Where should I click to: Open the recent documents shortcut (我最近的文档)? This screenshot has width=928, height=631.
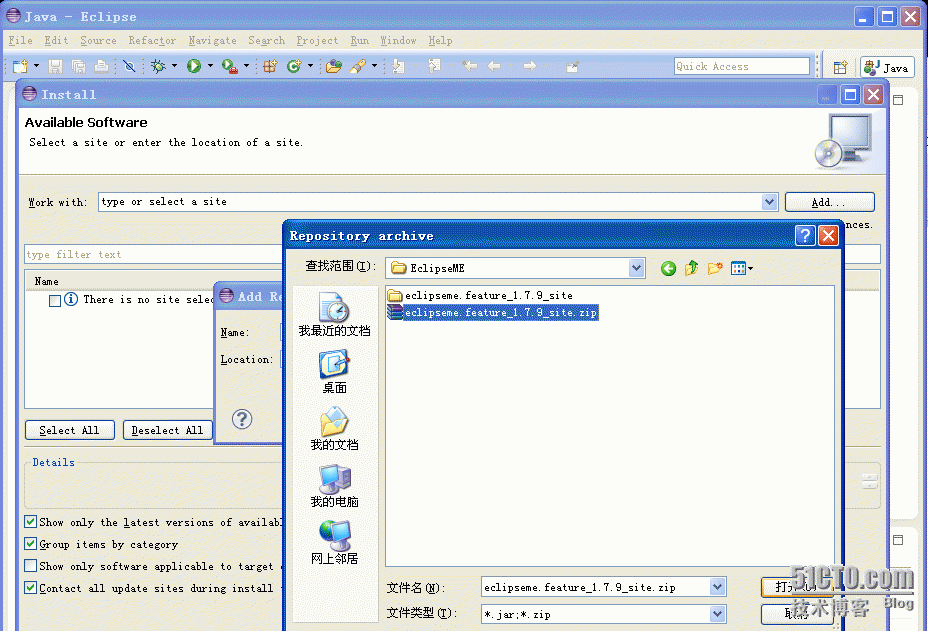point(334,314)
